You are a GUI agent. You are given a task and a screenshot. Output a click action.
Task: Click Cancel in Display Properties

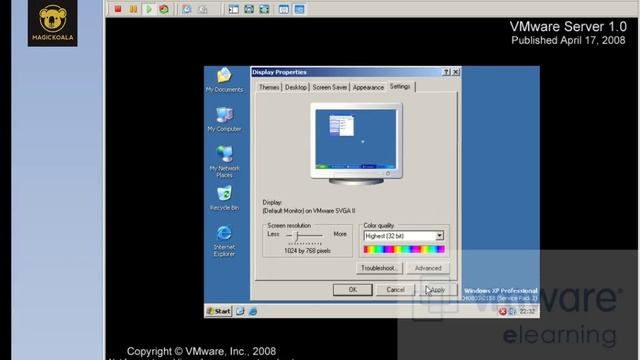[396, 290]
